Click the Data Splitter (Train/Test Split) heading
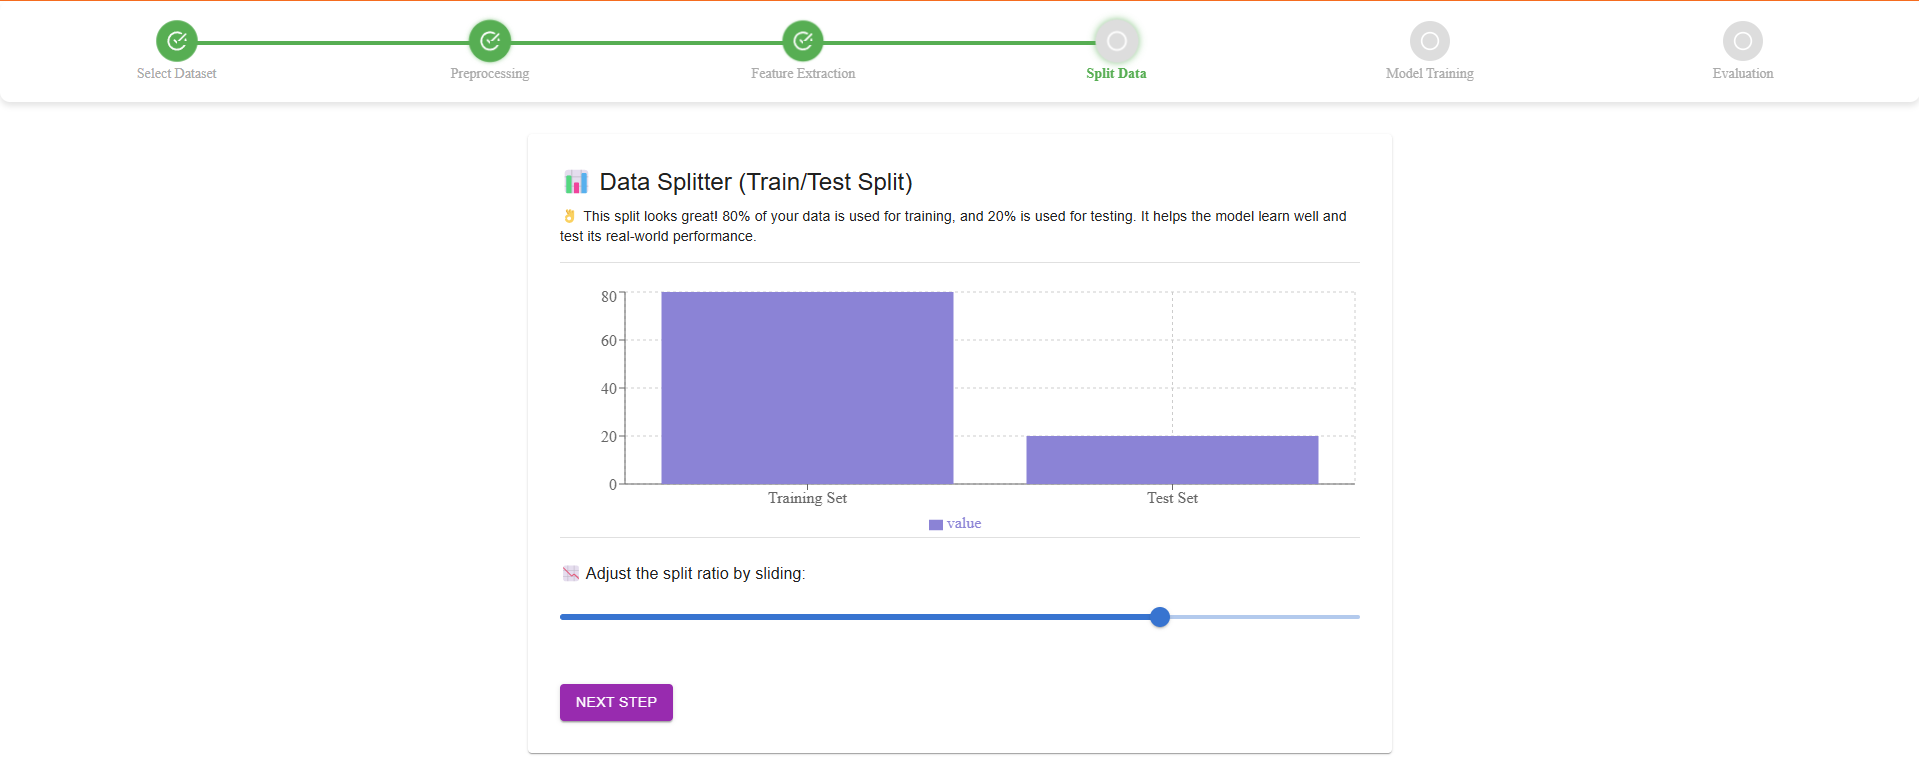The width and height of the screenshot is (1919, 784). (756, 182)
